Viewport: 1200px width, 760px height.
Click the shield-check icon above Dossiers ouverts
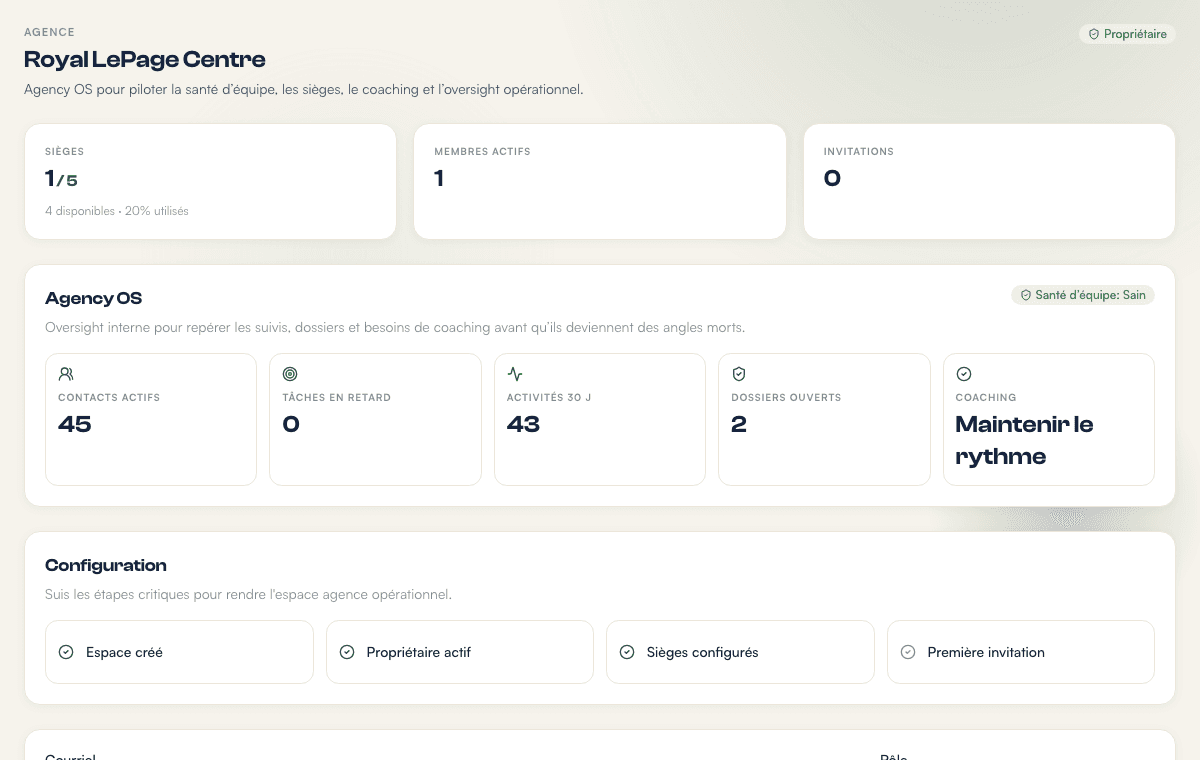pyautogui.click(x=739, y=374)
